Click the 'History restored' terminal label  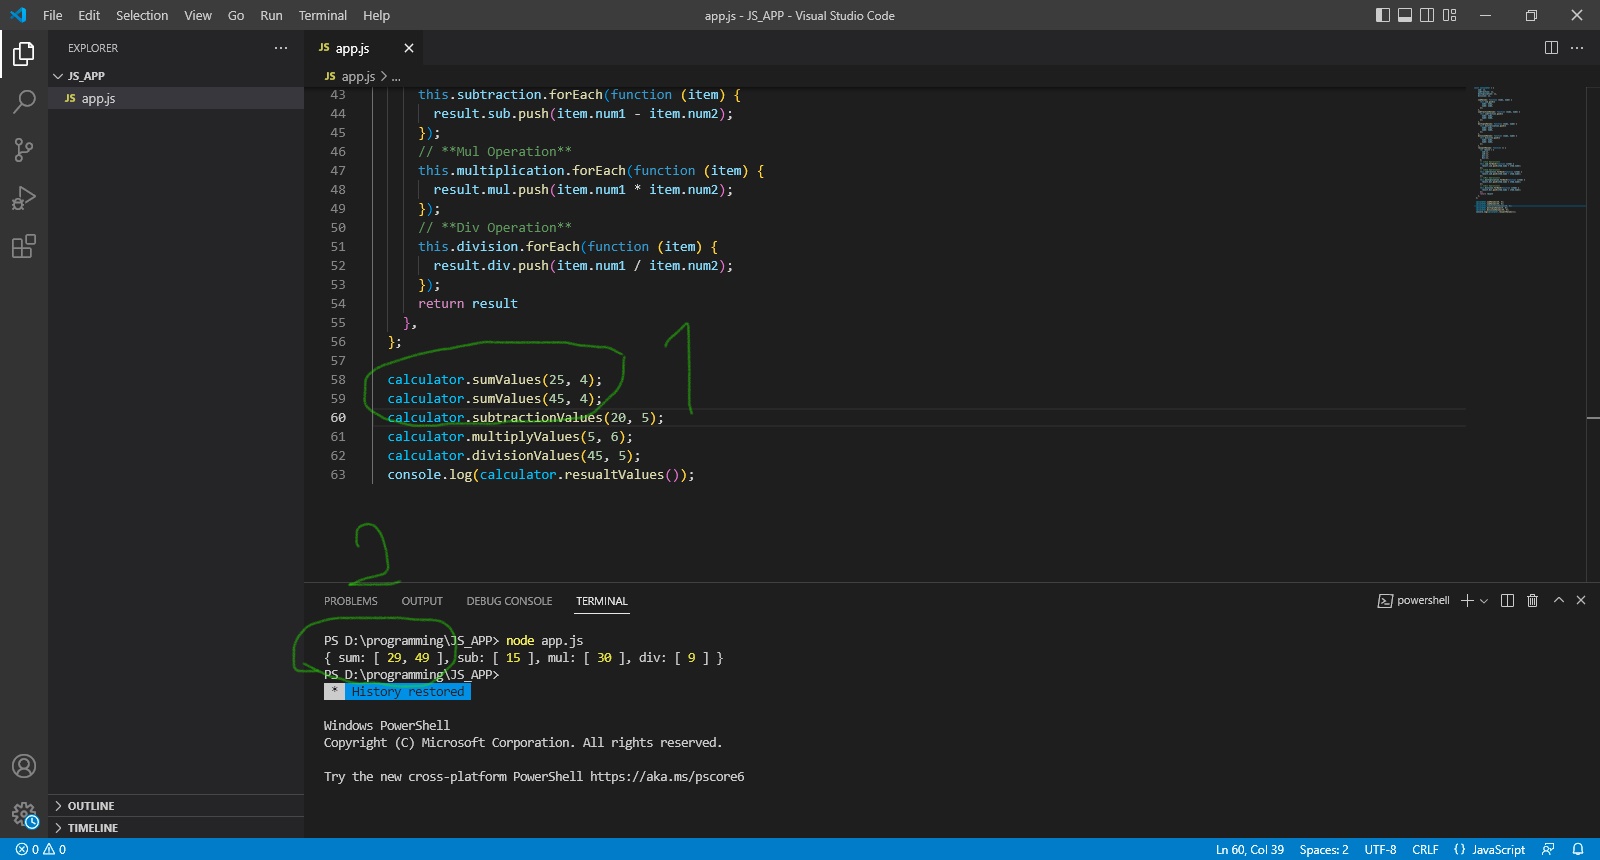click(x=408, y=692)
